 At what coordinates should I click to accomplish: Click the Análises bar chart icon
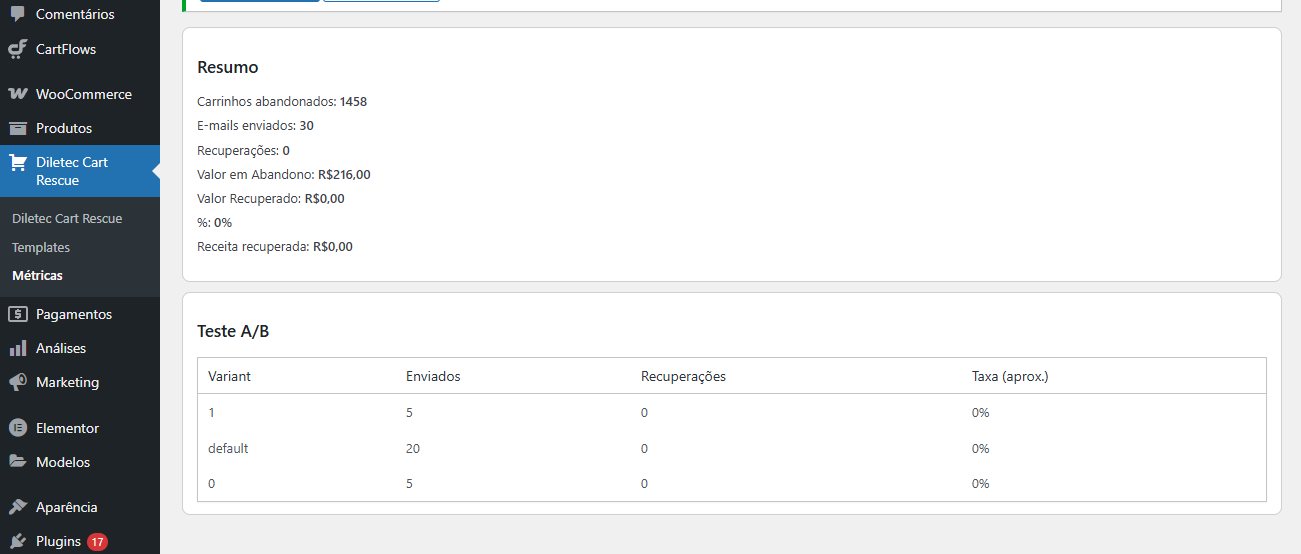(x=18, y=348)
